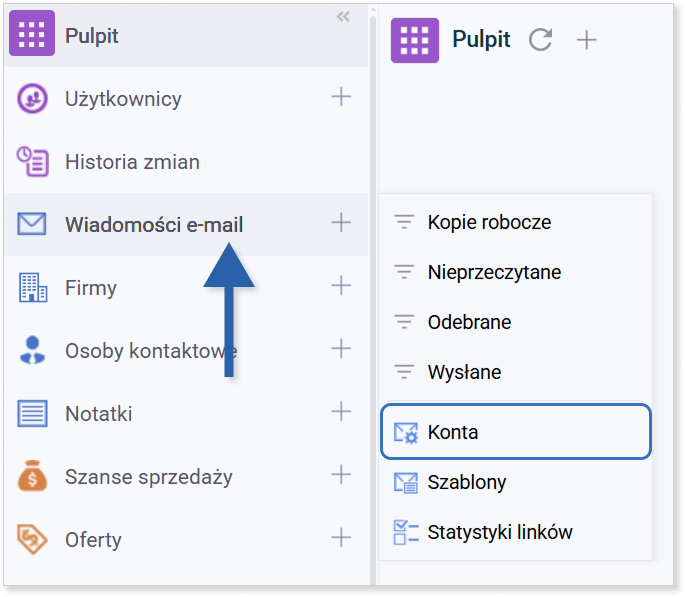Click the Notatki notes icon
The image size is (685, 597).
click(x=32, y=414)
